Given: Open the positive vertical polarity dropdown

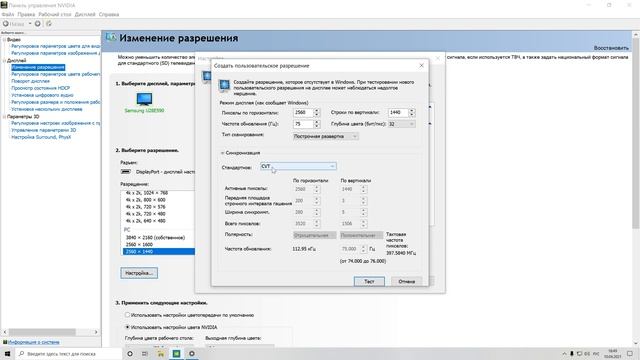Looking at the screenshot, I should pyautogui.click(x=361, y=235).
